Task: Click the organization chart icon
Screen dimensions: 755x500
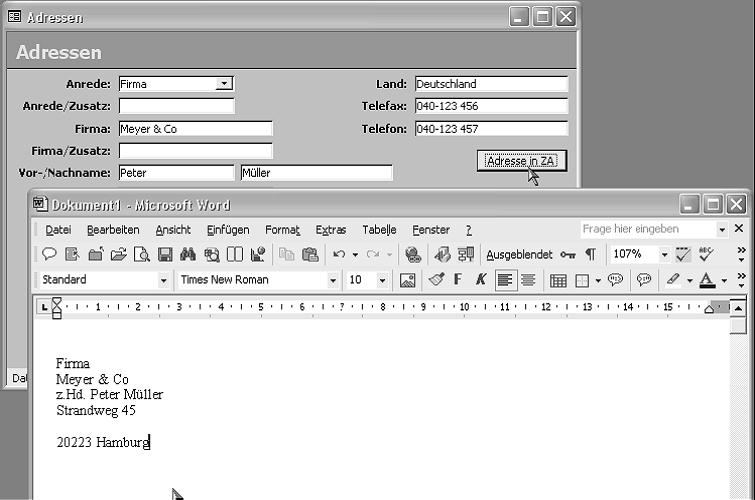Action: coord(466,254)
